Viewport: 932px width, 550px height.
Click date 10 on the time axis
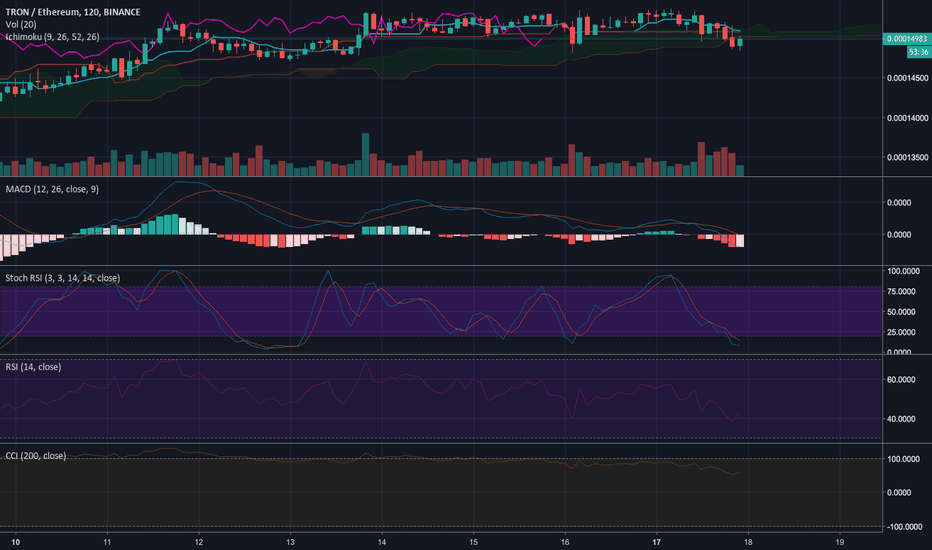(x=15, y=542)
